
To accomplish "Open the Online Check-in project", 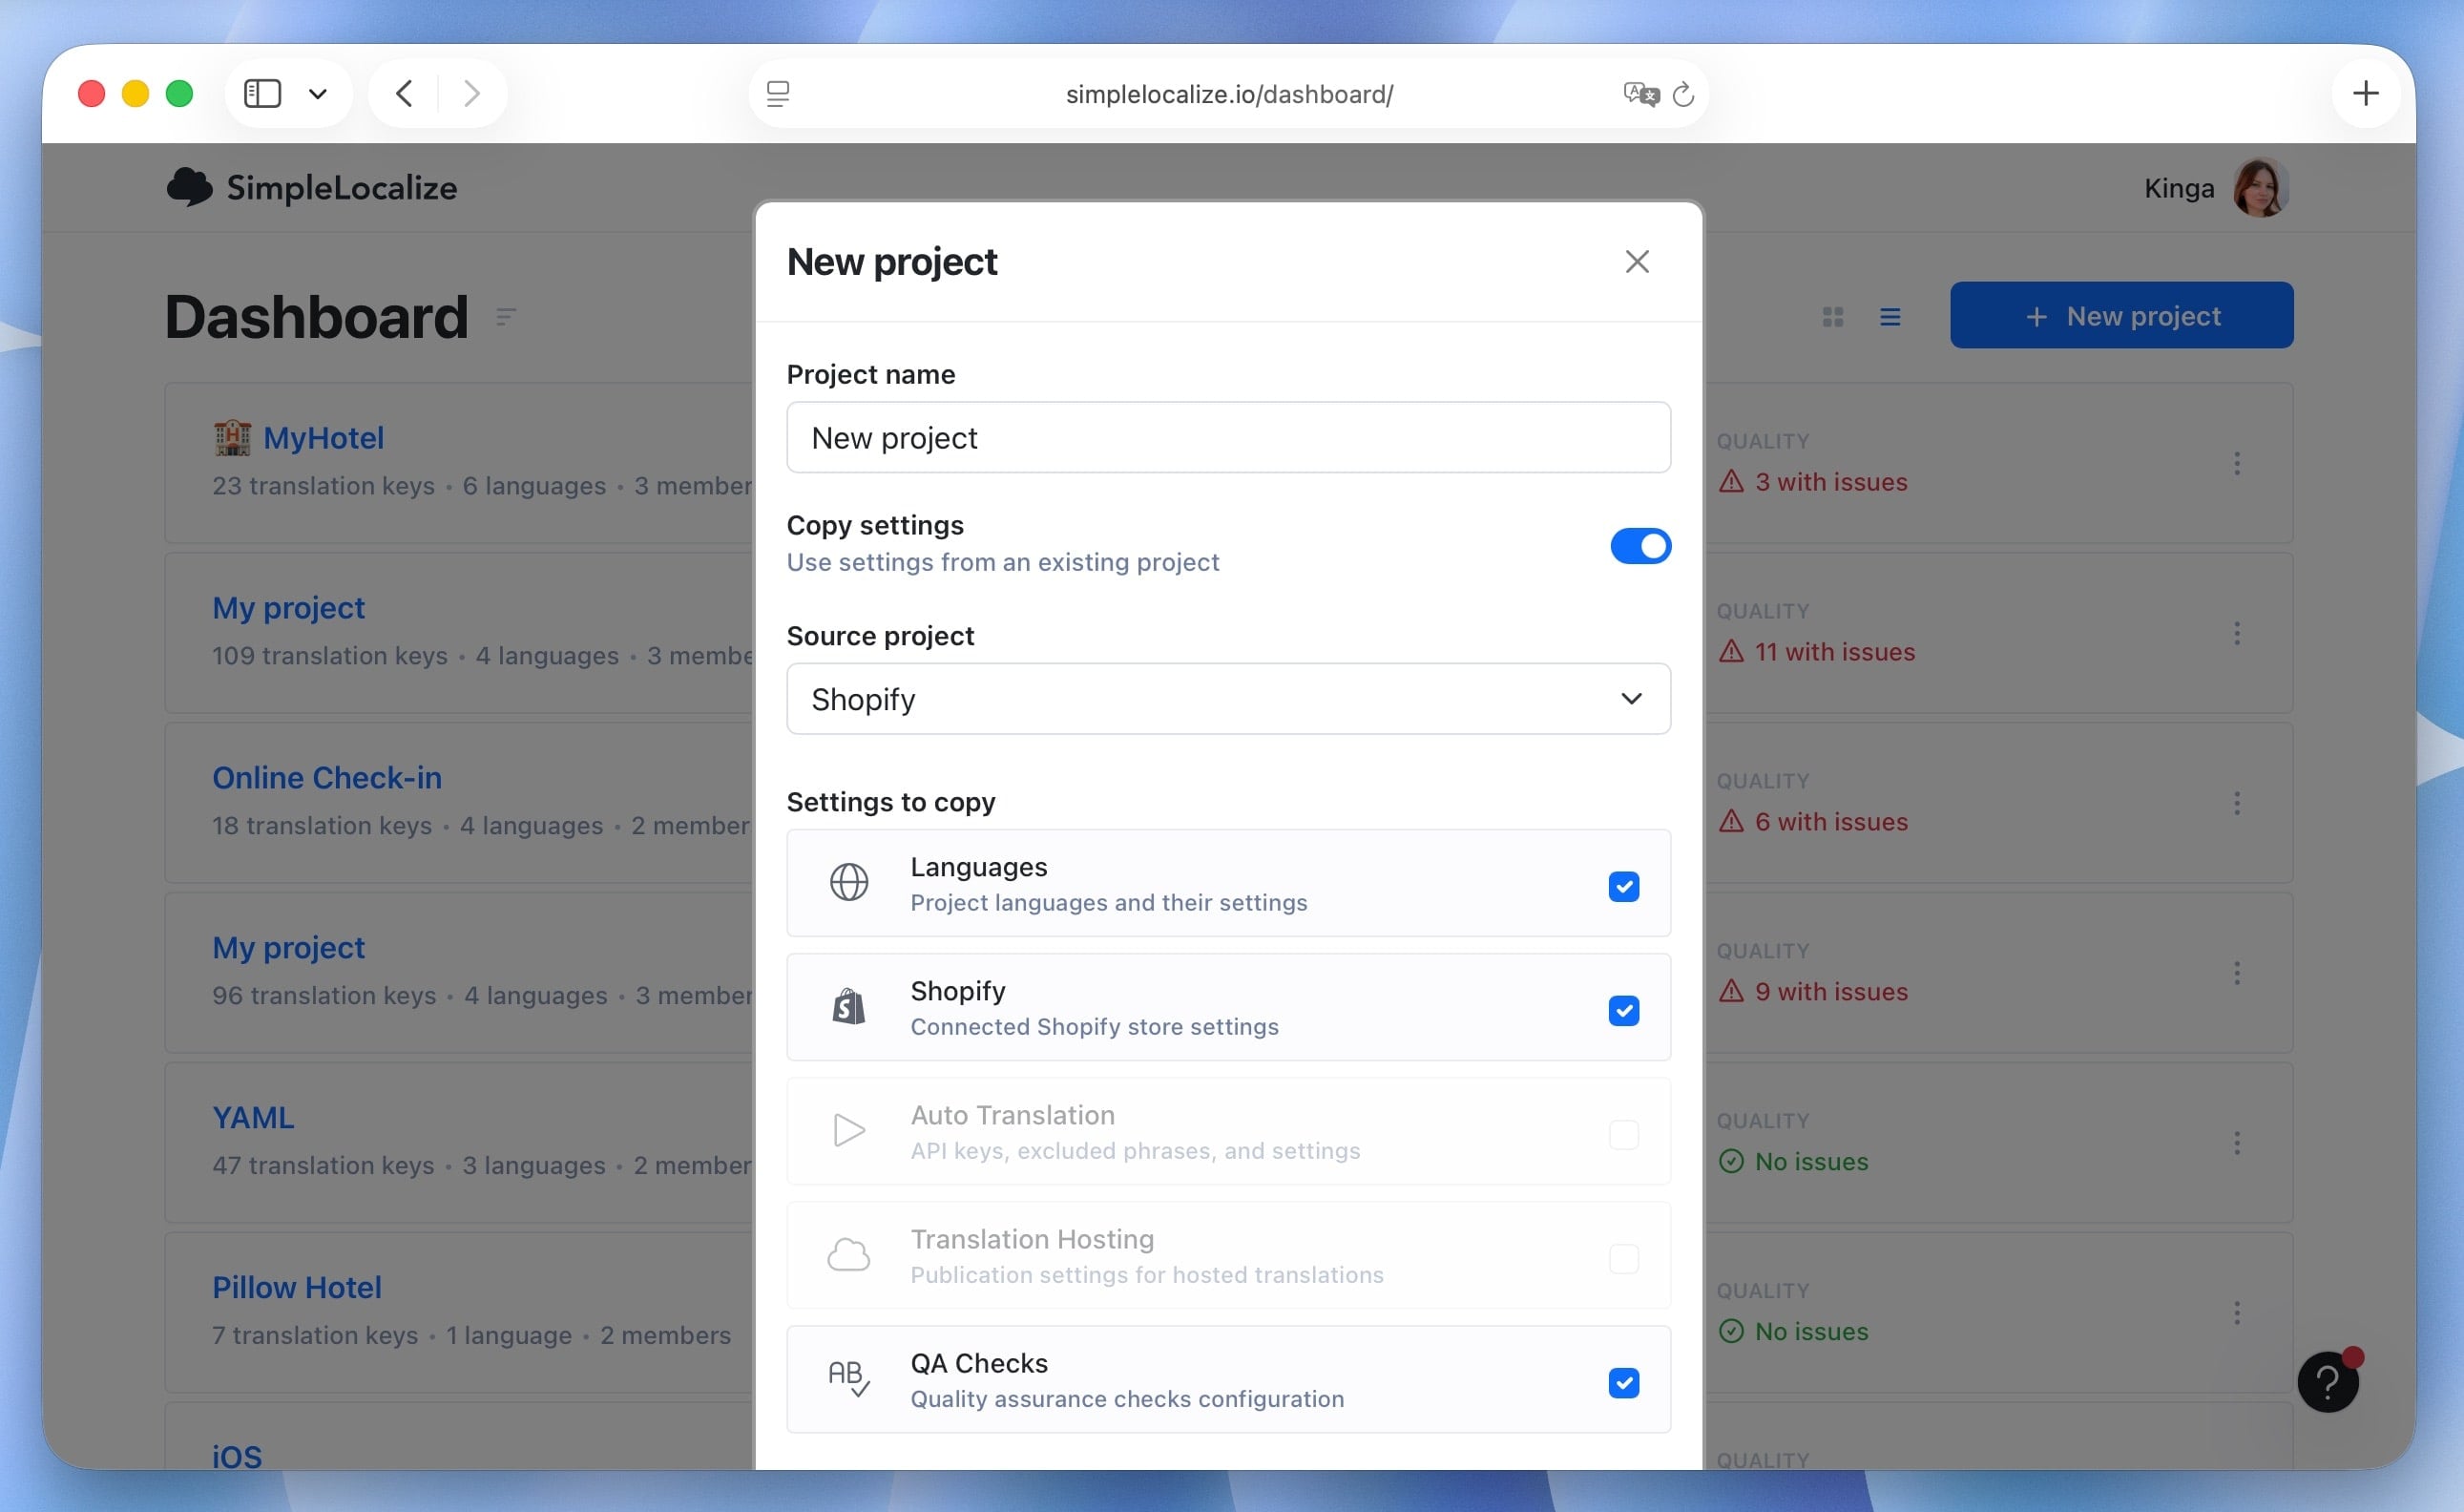I will tap(326, 777).
